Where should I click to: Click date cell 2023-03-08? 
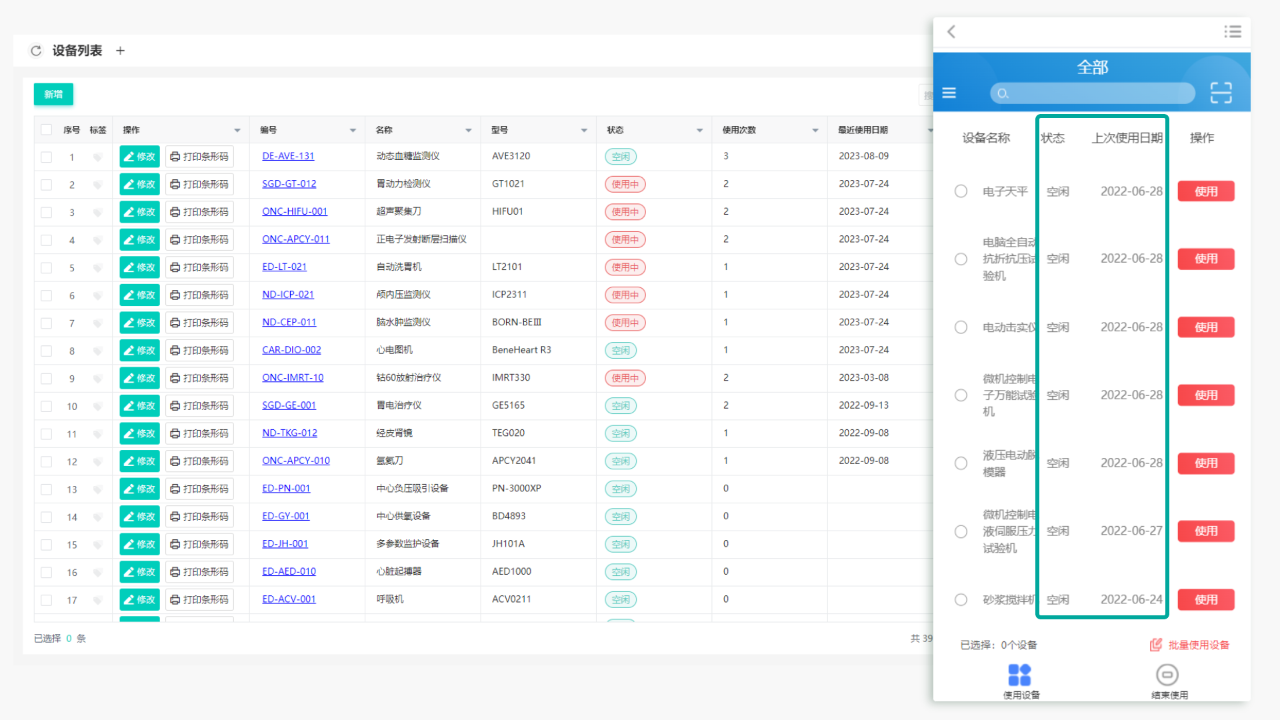(863, 378)
